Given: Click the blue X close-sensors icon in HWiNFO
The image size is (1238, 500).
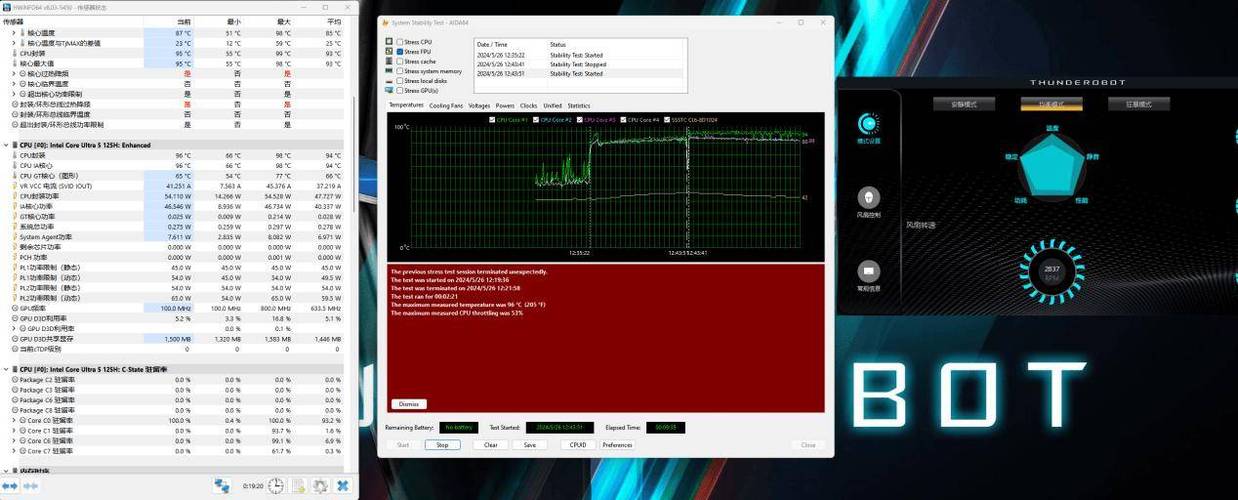Looking at the screenshot, I should (342, 485).
